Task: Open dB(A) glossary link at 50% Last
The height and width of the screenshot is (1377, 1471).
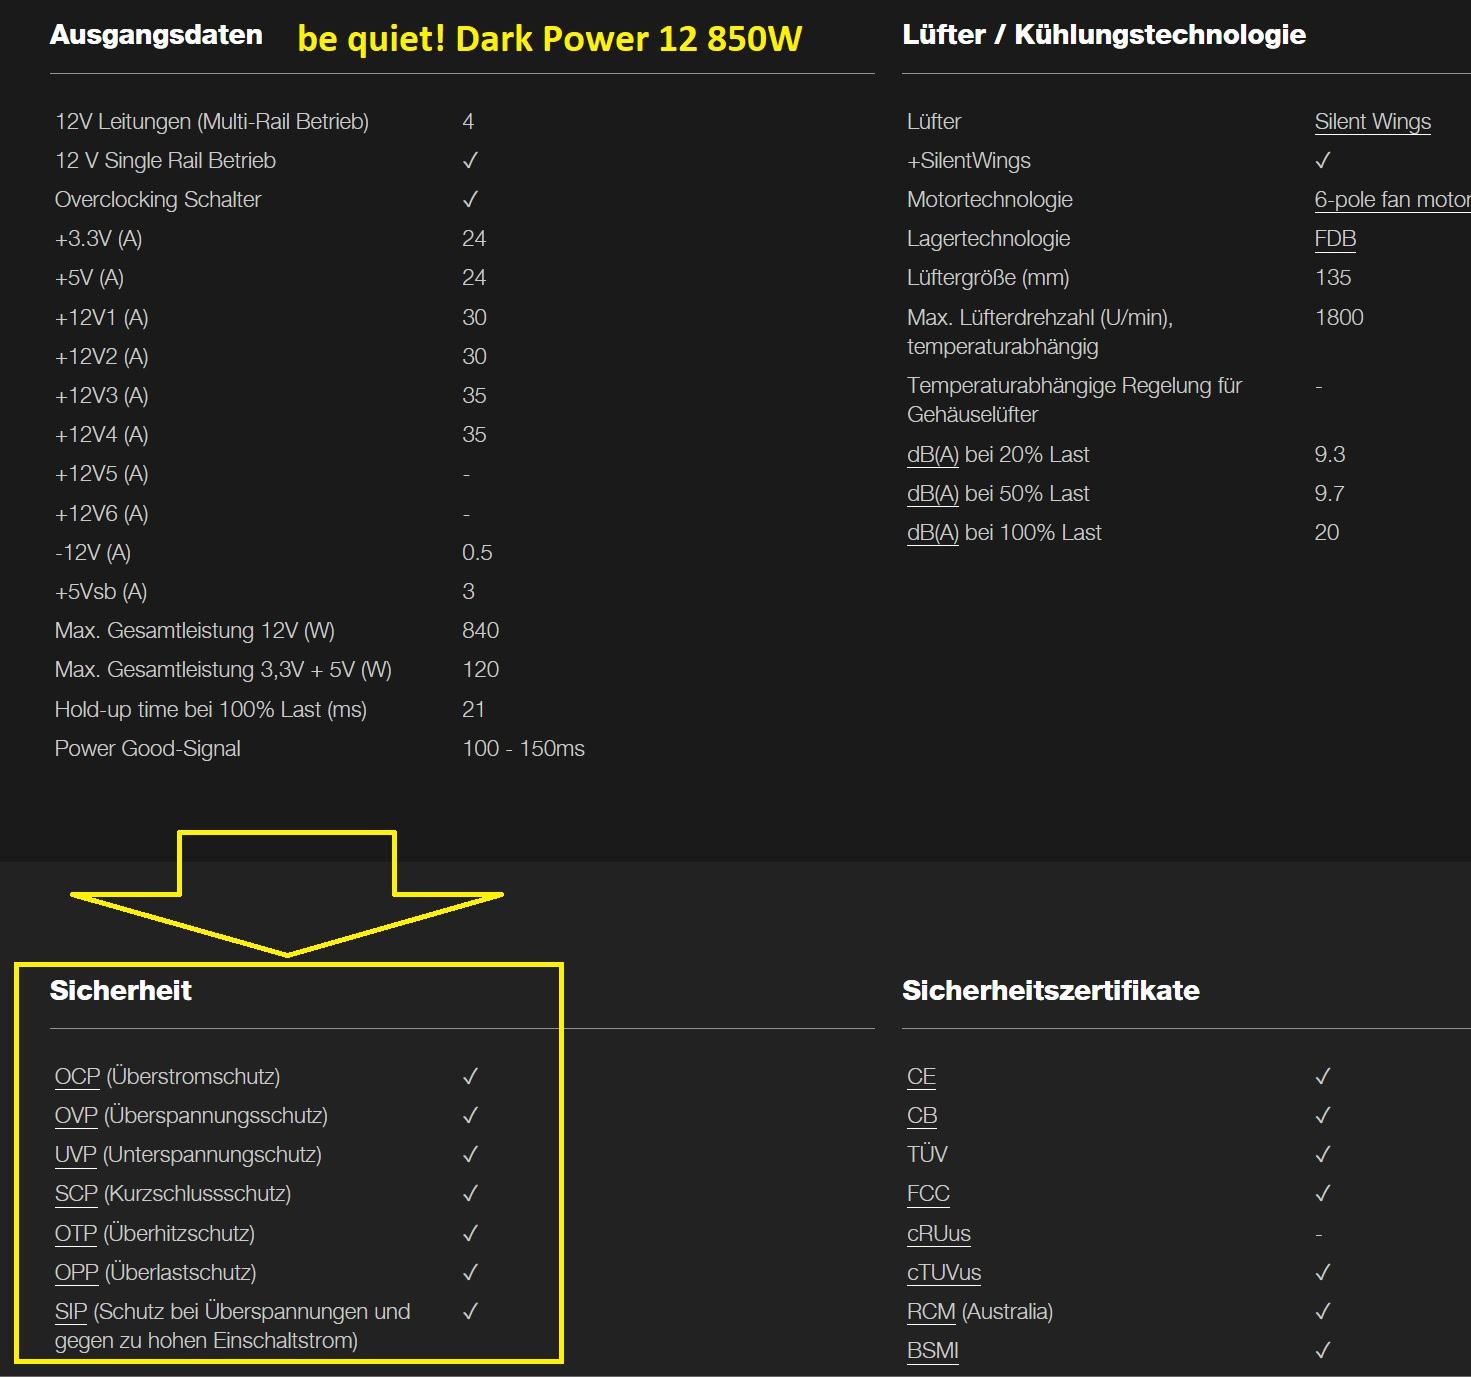Action: pos(933,494)
